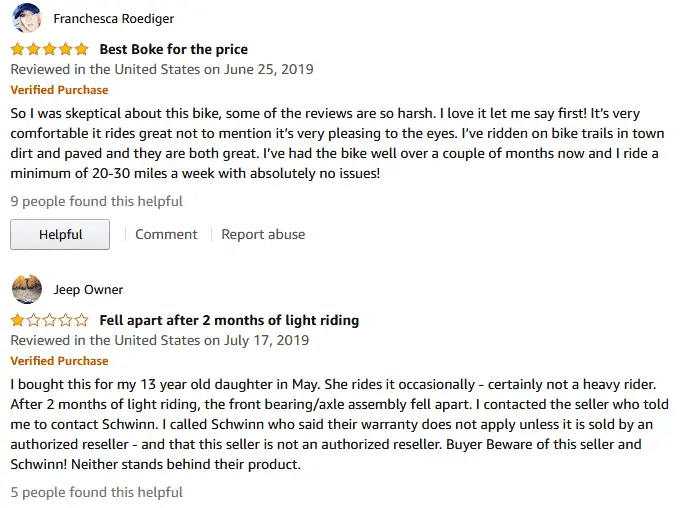This screenshot has width=688, height=508.
Task: Open the Franchesca Roediger reviewer name
Action: click(x=114, y=19)
